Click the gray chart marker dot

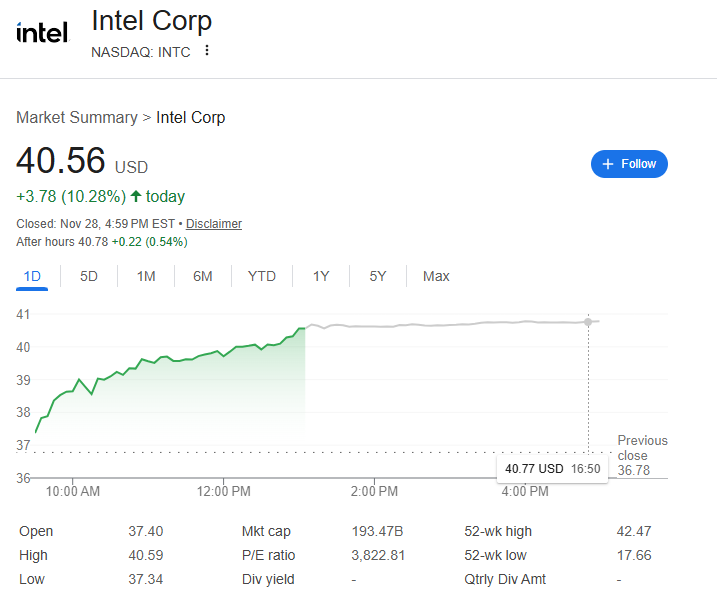tap(588, 322)
